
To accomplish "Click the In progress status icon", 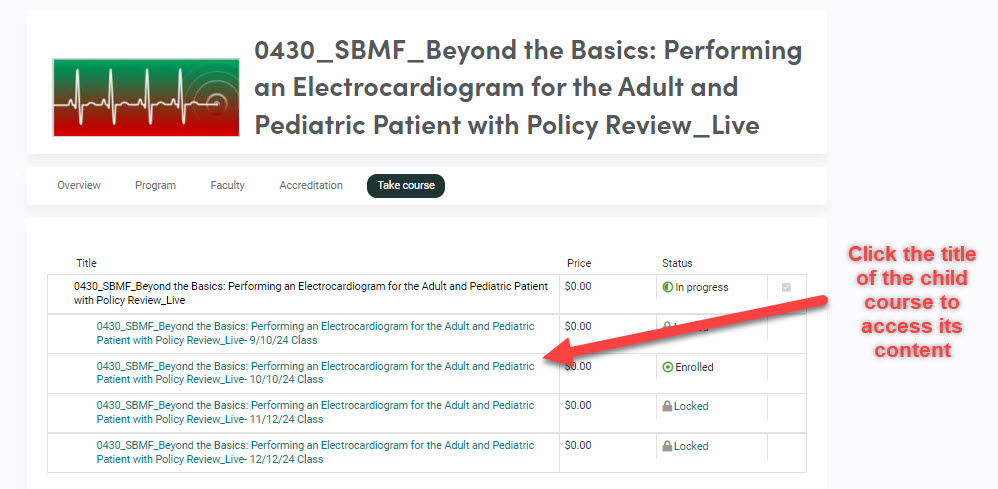I will point(668,288).
